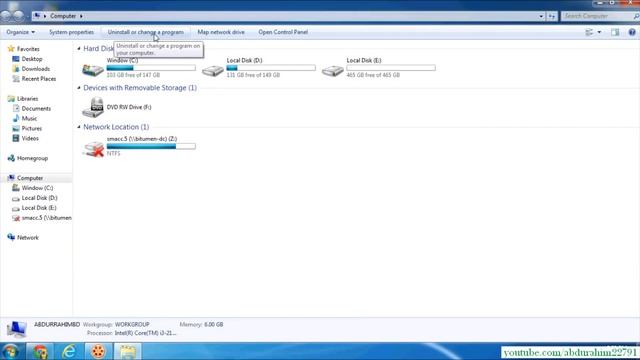This screenshot has width=640, height=360.
Task: Click the change view icon in toolbar
Action: click(x=589, y=32)
